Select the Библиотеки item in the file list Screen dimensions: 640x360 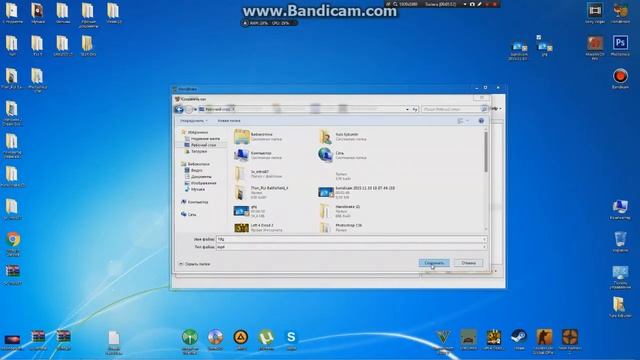pyautogui.click(x=258, y=137)
